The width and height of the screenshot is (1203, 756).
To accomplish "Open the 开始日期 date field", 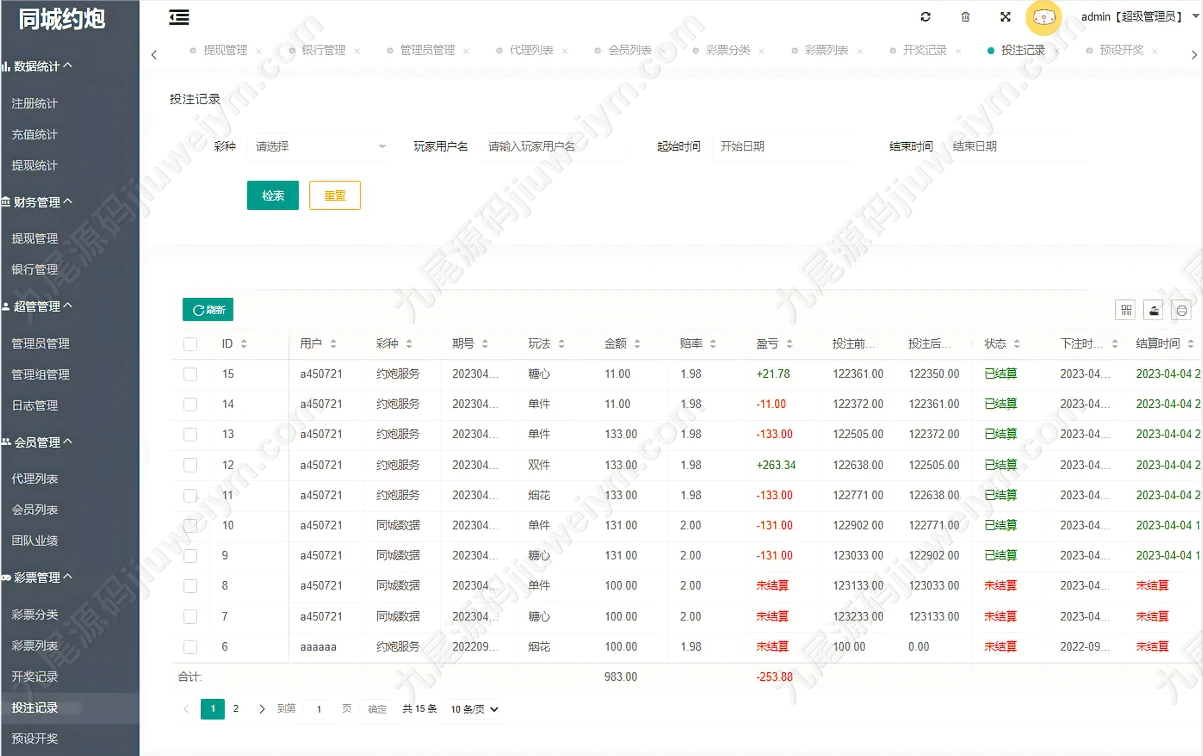I will pos(782,146).
